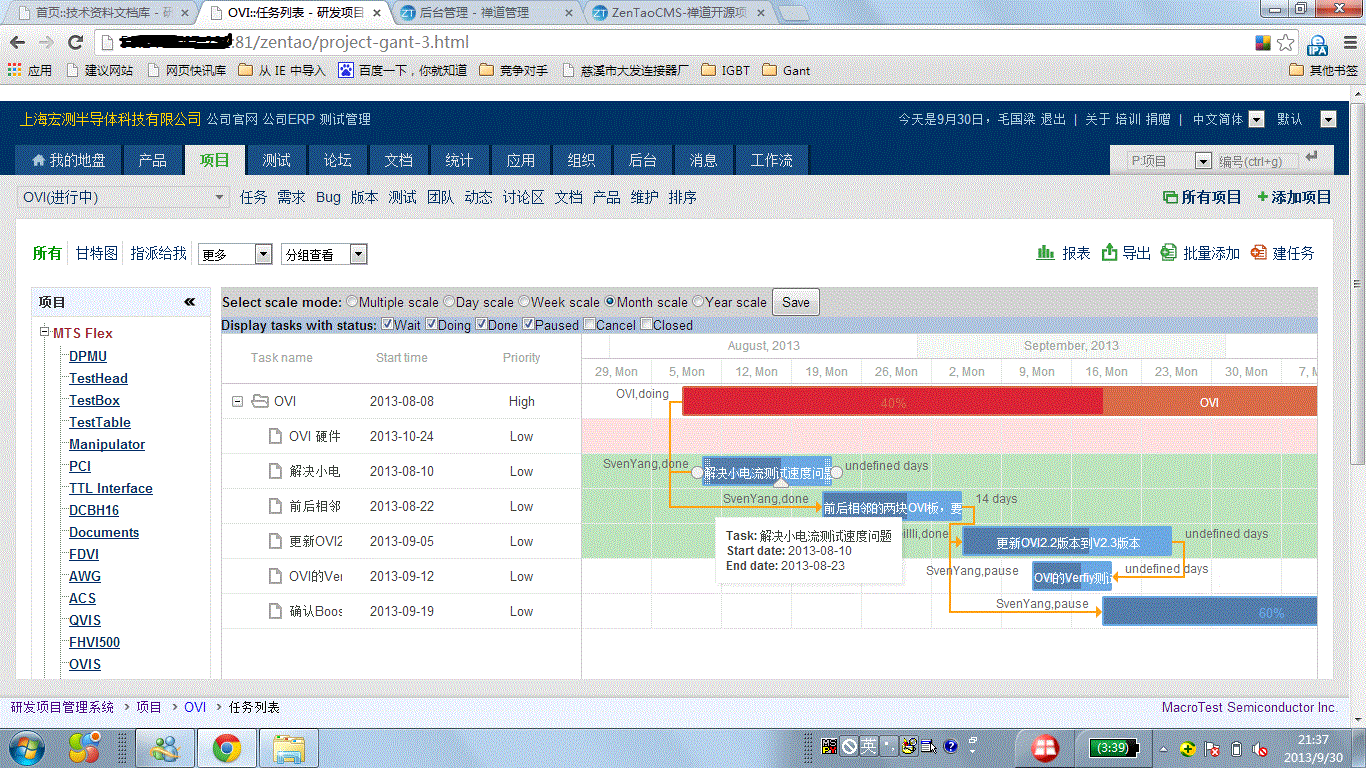Collapse the OVI task group
The width and height of the screenshot is (1366, 768).
click(237, 402)
